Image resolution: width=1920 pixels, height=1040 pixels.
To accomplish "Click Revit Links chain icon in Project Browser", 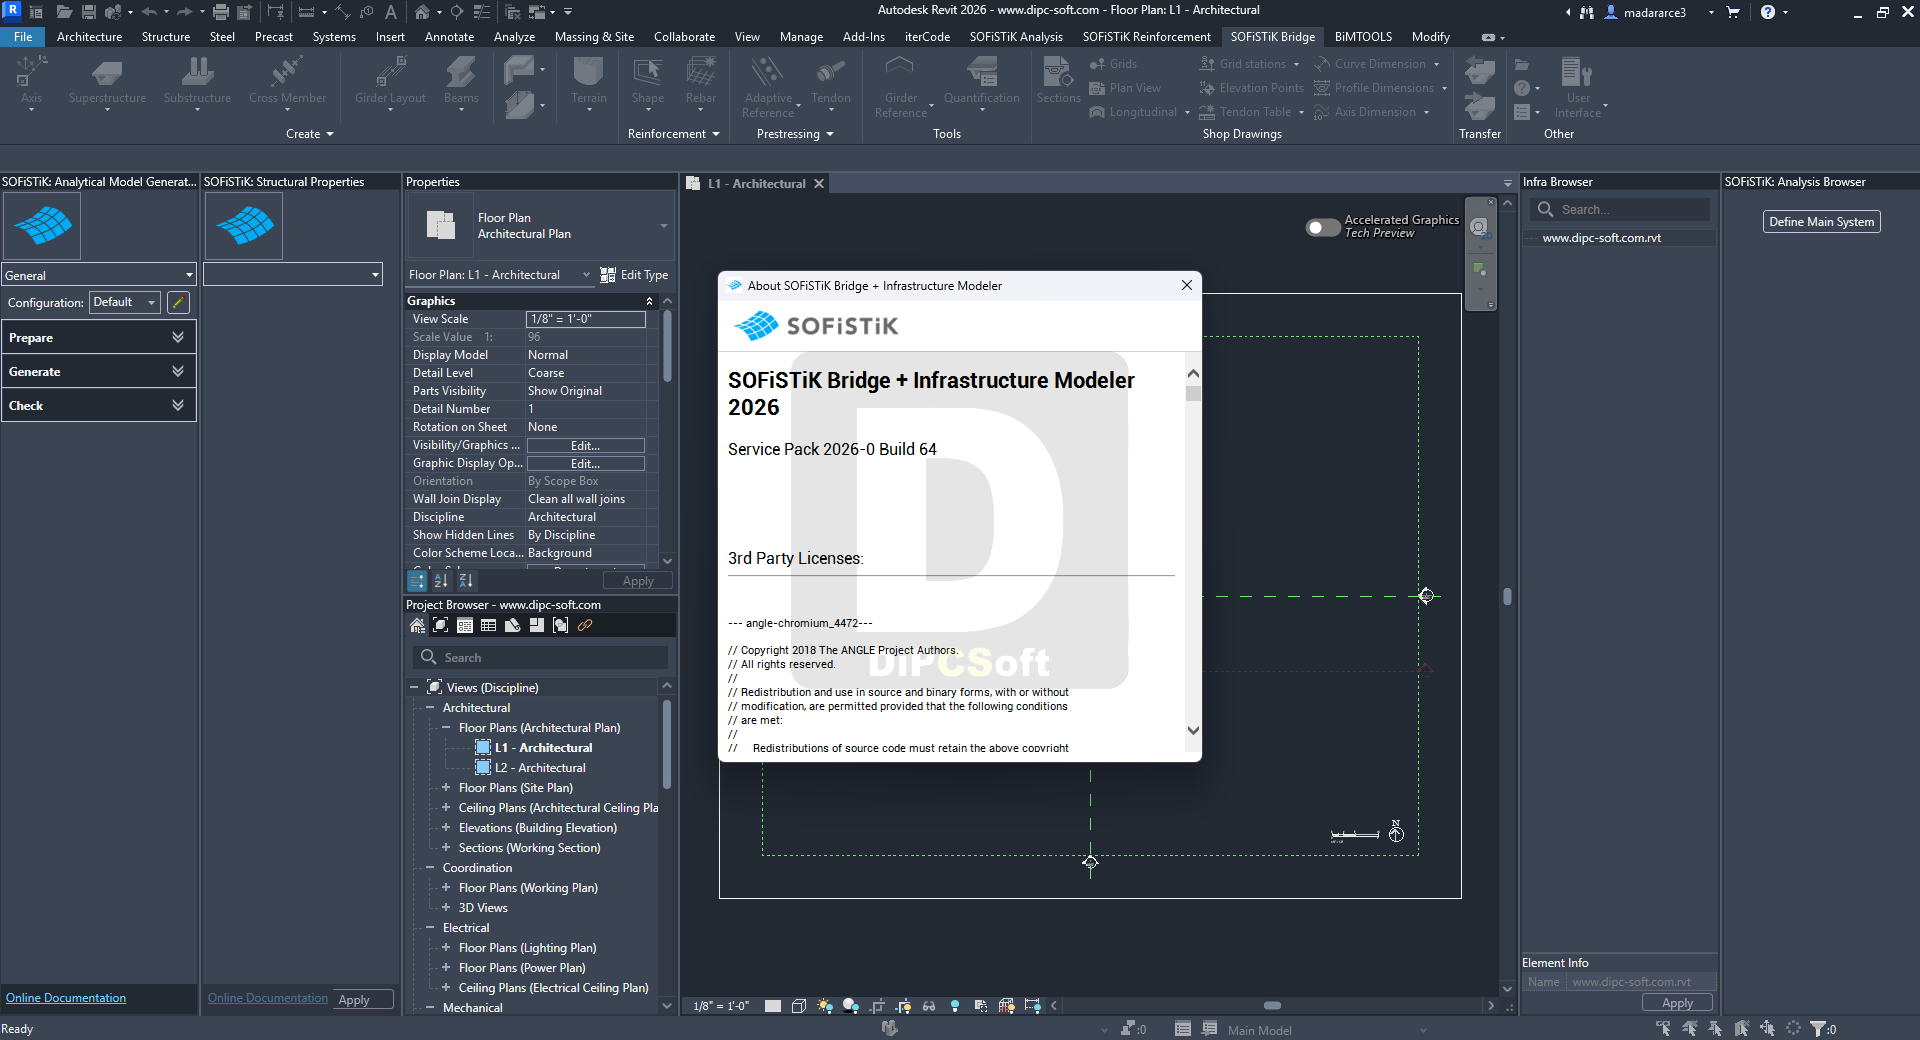I will [x=585, y=626].
